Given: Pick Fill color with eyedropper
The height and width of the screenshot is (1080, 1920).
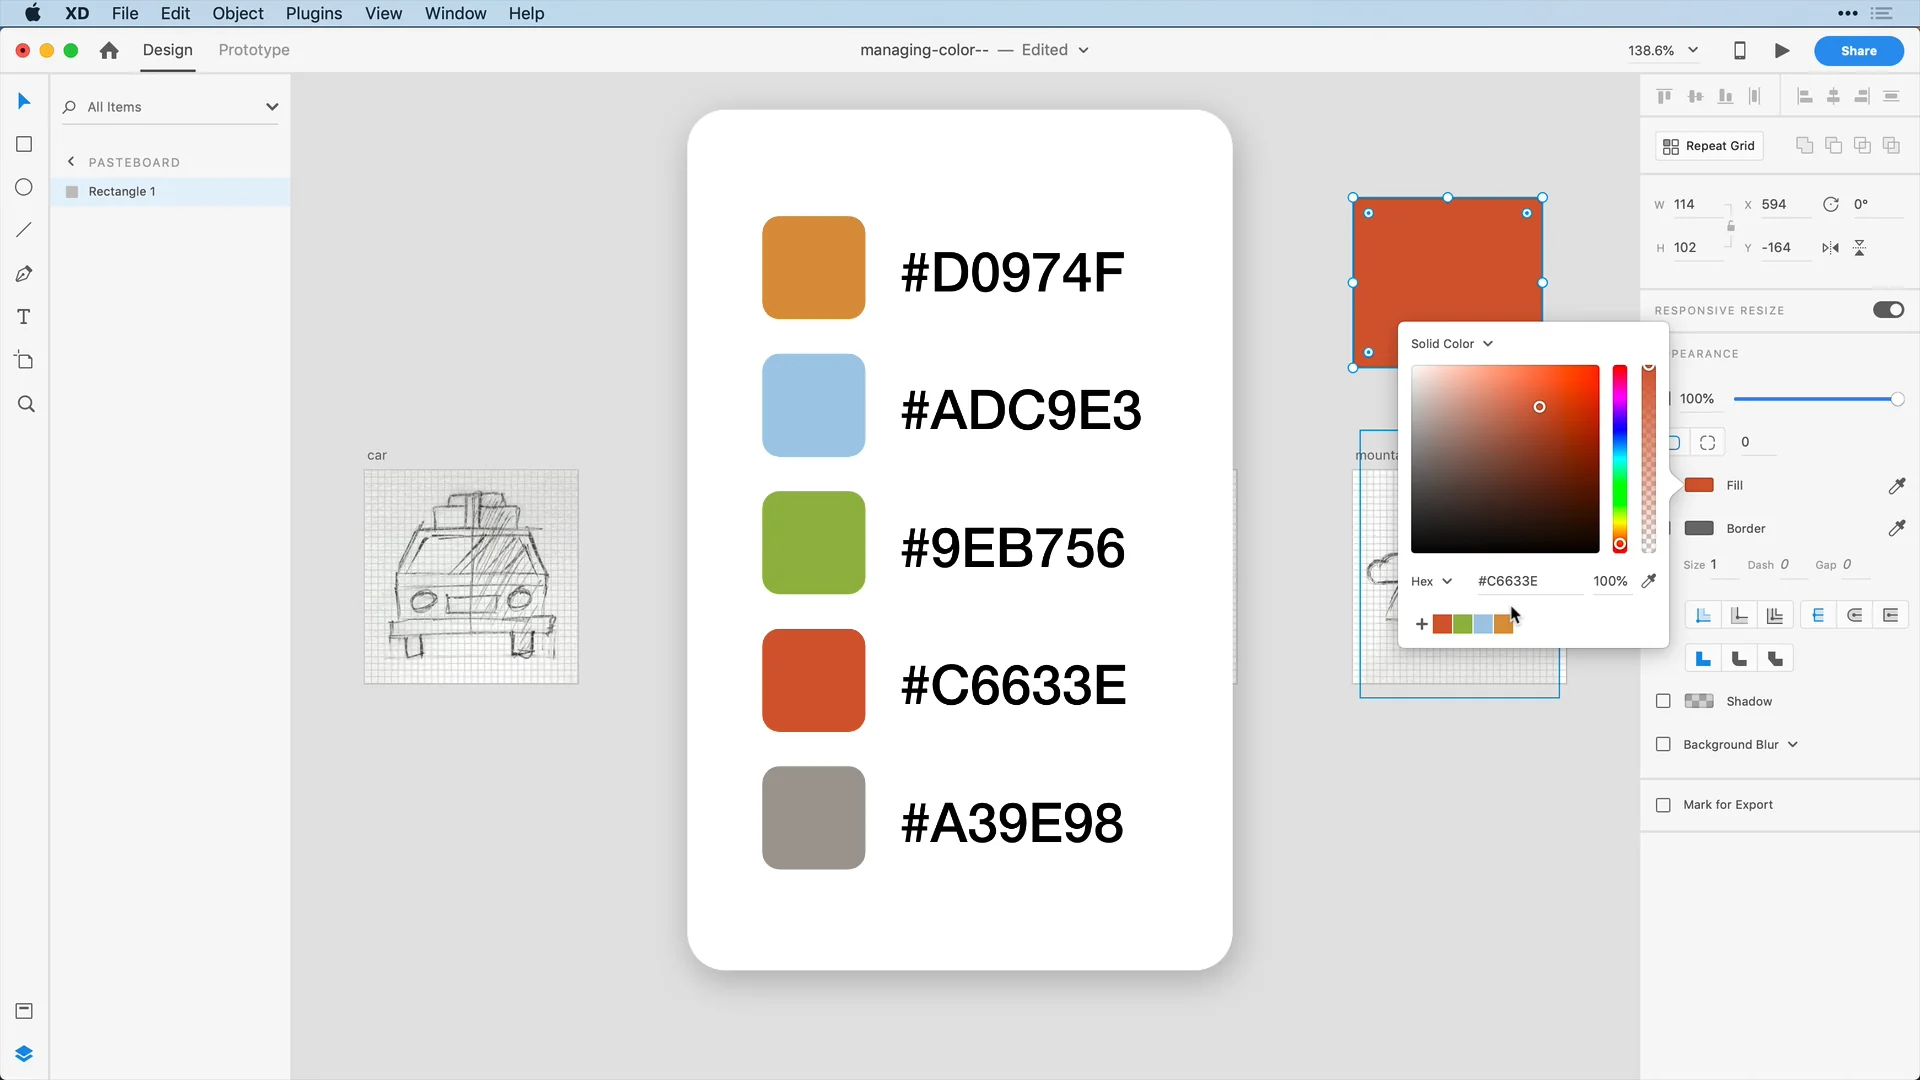Looking at the screenshot, I should [1896, 485].
